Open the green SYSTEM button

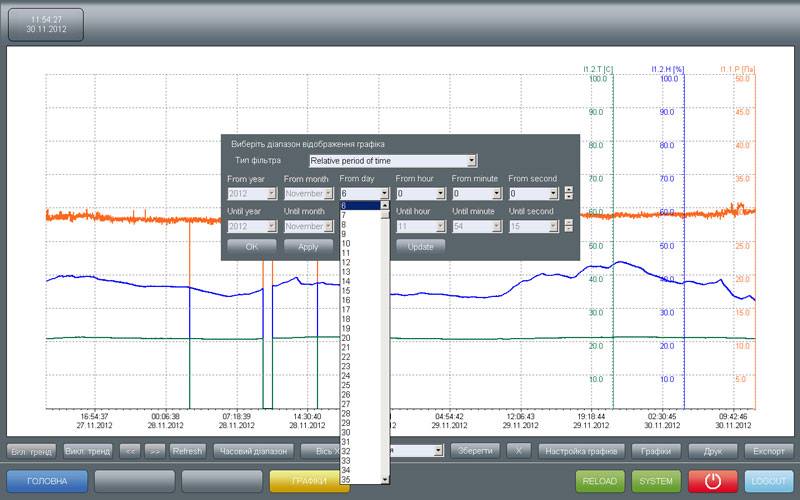(x=656, y=481)
